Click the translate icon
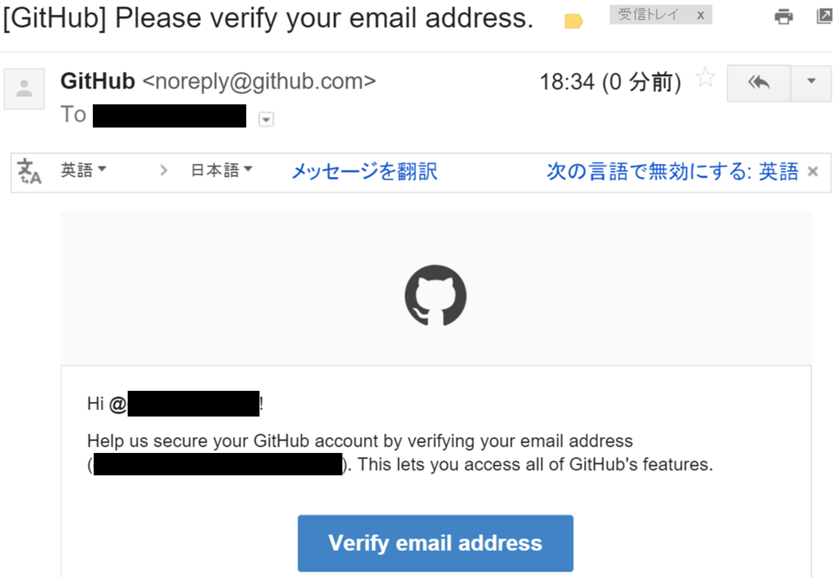The width and height of the screenshot is (834, 578). [29, 171]
